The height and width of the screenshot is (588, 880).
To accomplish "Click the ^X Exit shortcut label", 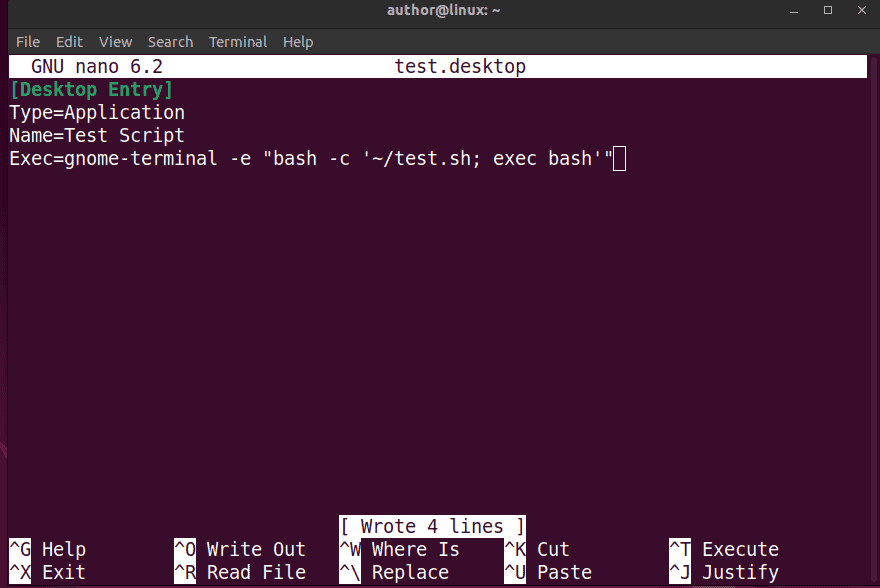I will tap(45, 572).
